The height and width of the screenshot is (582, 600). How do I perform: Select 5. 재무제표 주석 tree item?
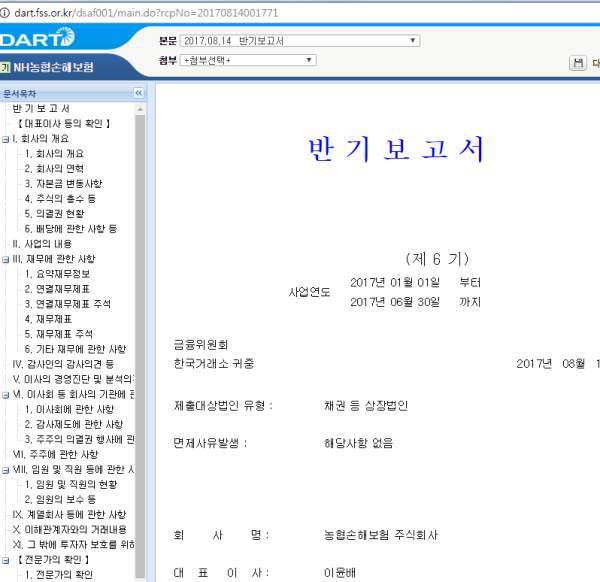coord(59,334)
